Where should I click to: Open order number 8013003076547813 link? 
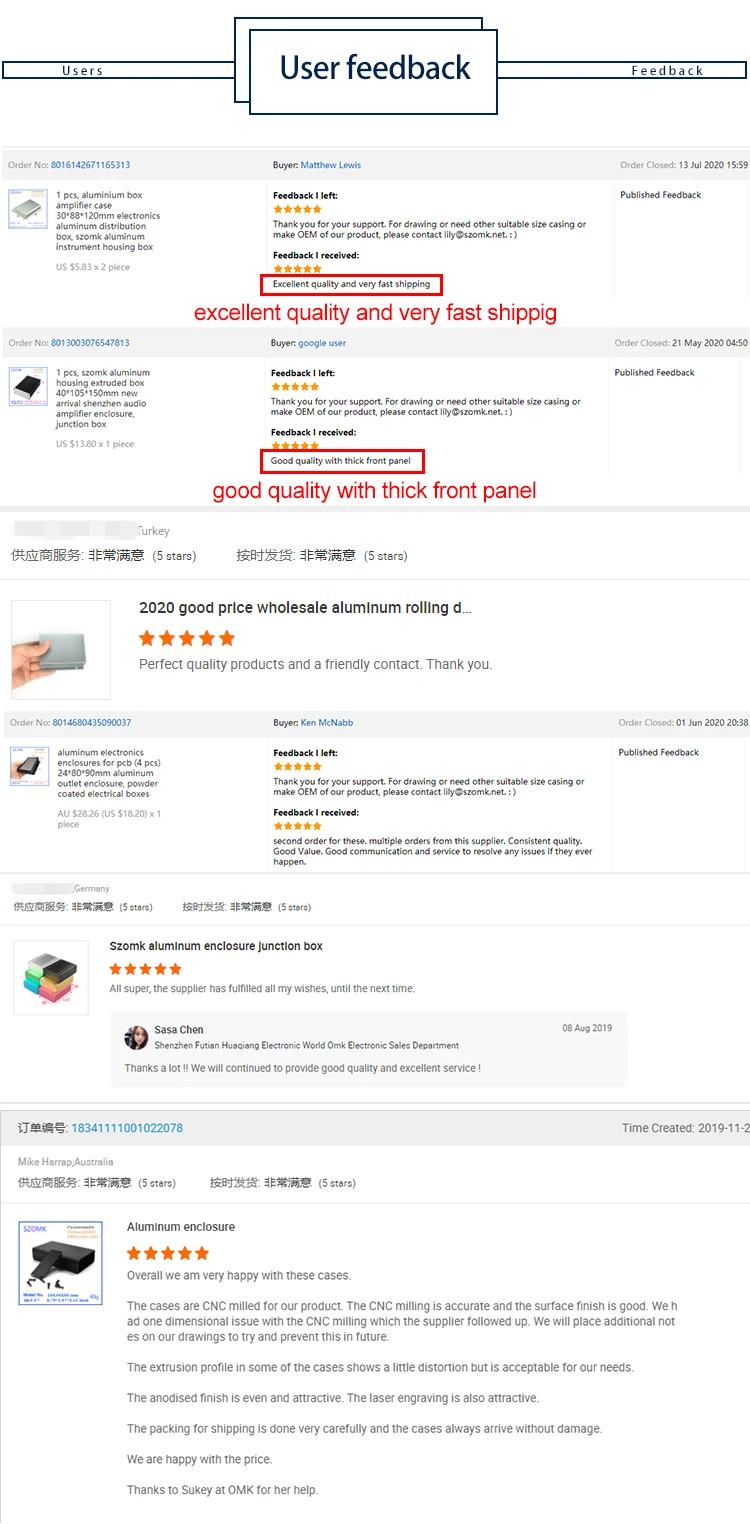point(90,343)
